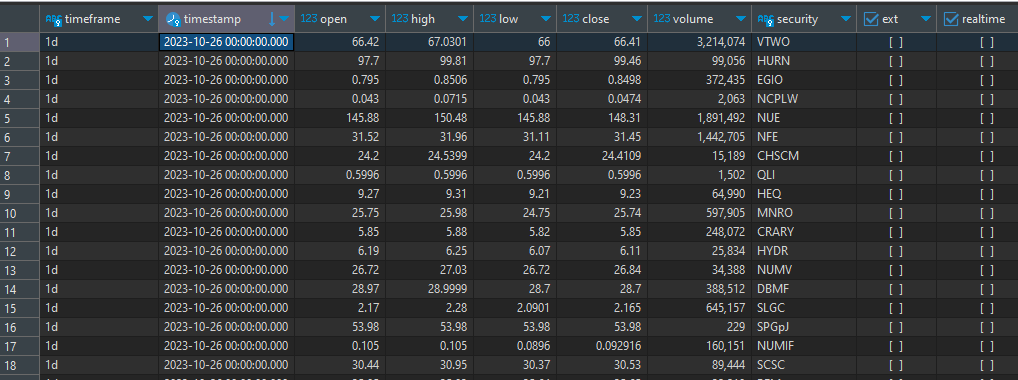This screenshot has height=380, width=1018.
Task: Click the checkbox type icon beside ext header
Action: pyautogui.click(x=871, y=19)
